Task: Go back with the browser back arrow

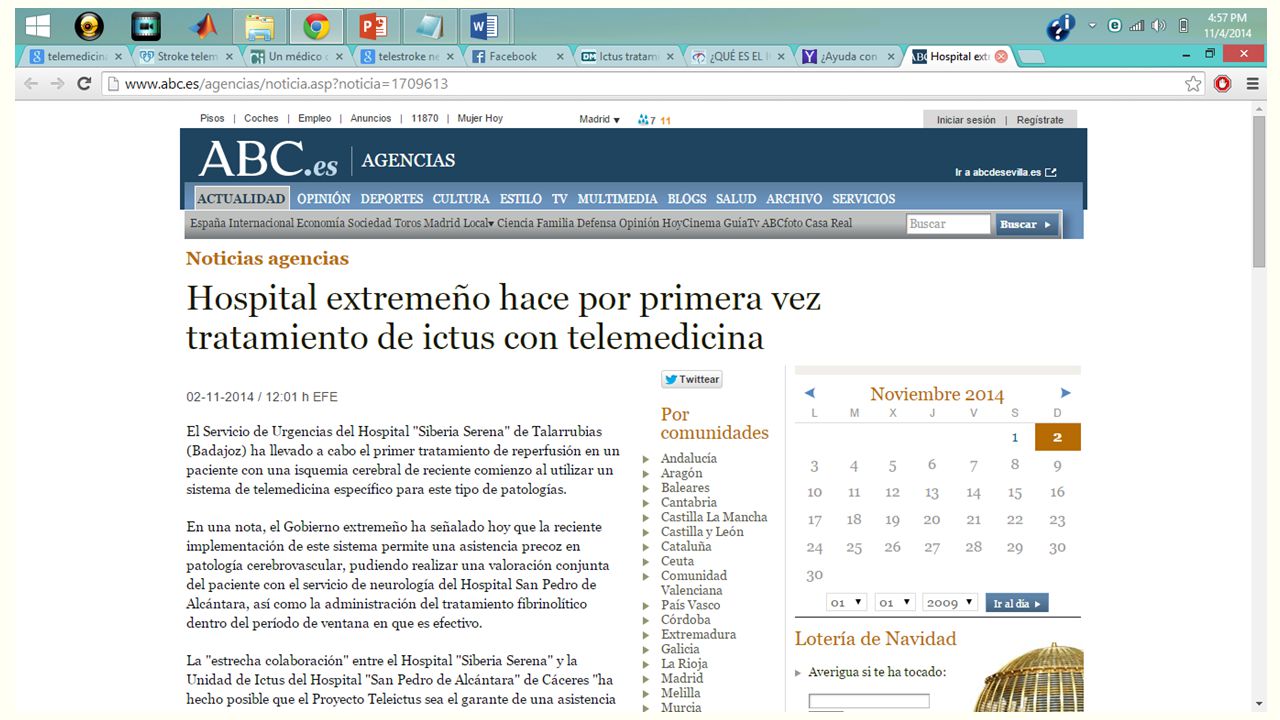Action: point(31,84)
